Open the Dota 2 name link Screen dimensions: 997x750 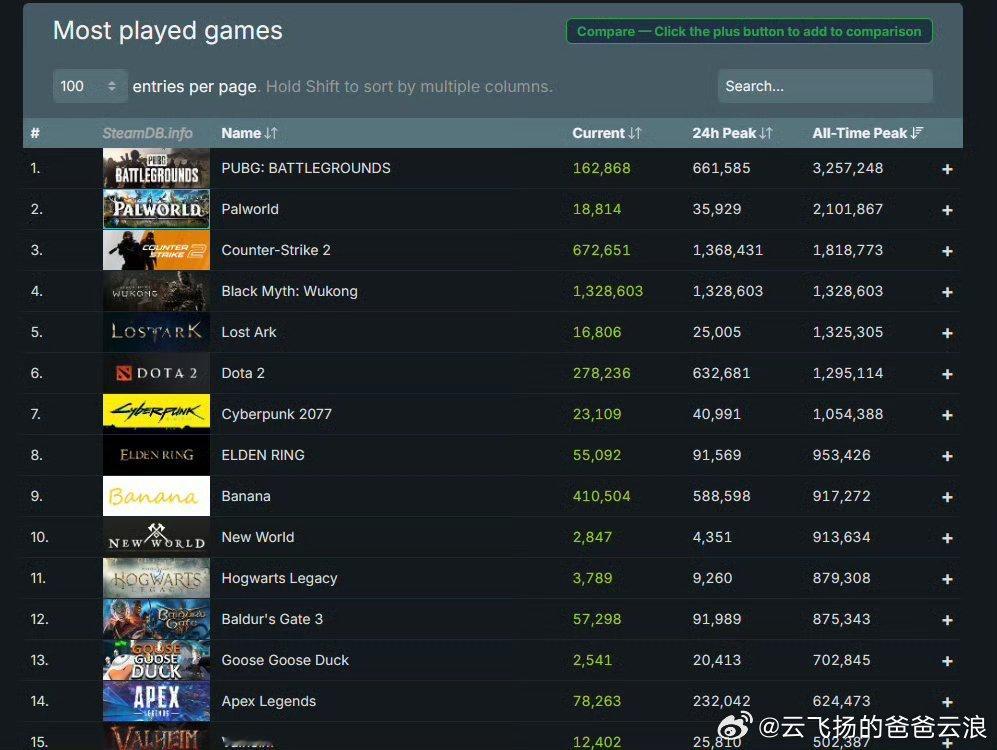click(243, 373)
